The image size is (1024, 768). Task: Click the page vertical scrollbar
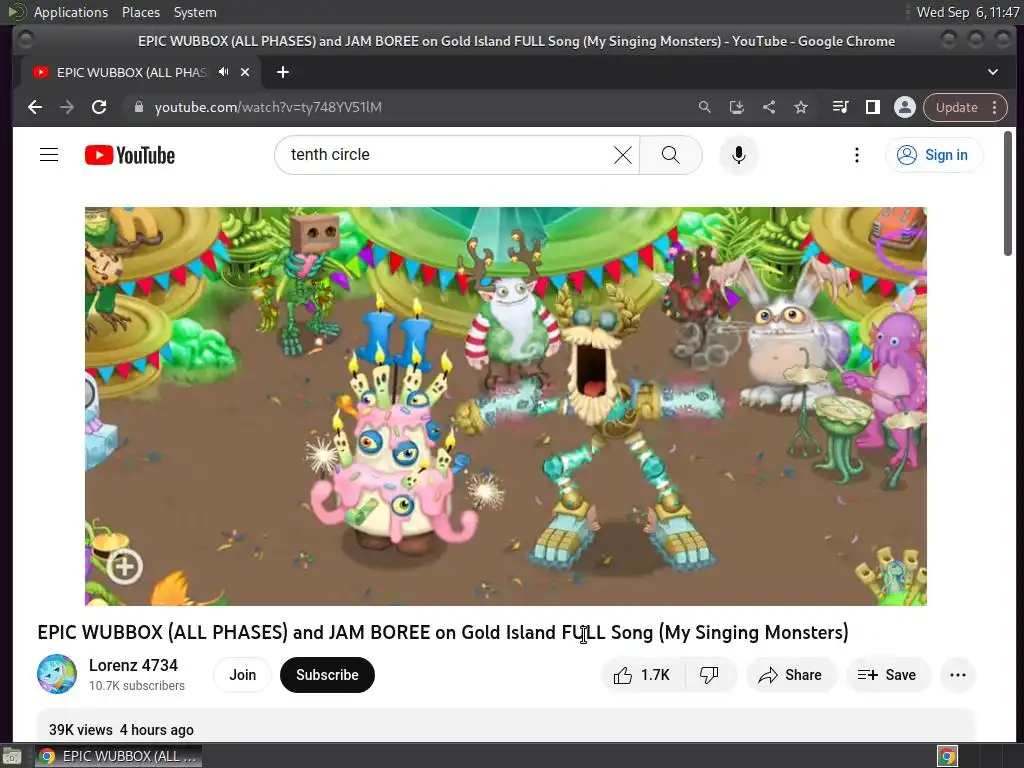1008,194
